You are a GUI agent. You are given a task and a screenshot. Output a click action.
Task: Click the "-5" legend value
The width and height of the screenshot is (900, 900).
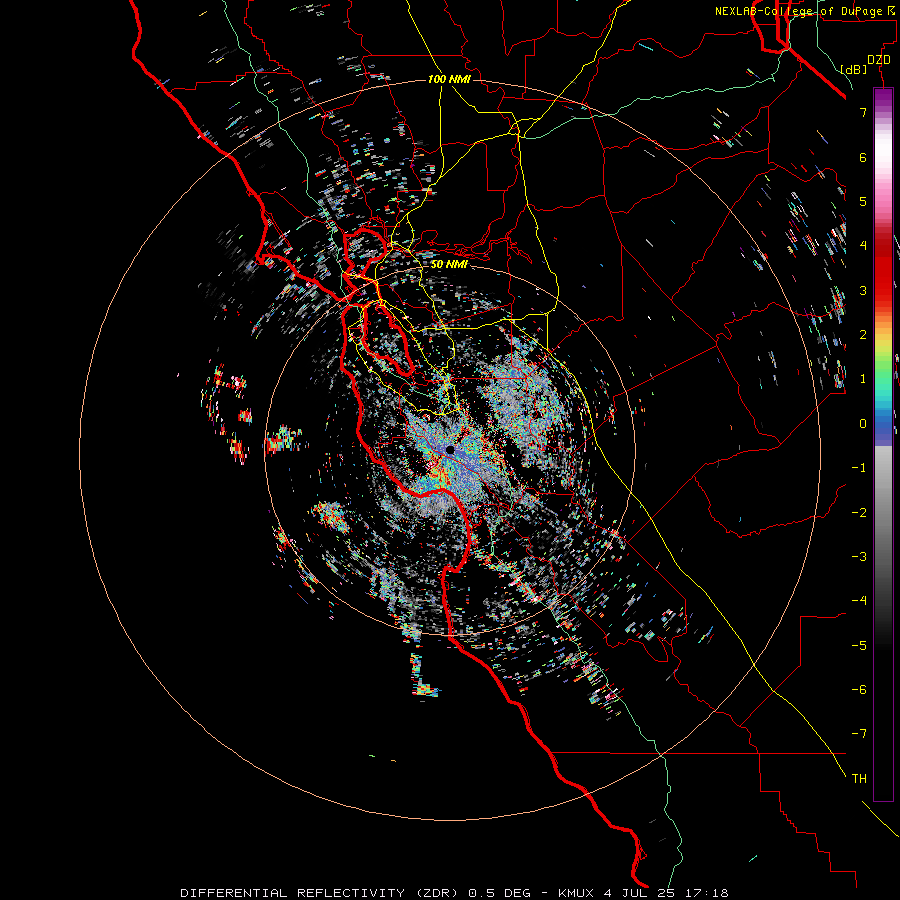859,645
